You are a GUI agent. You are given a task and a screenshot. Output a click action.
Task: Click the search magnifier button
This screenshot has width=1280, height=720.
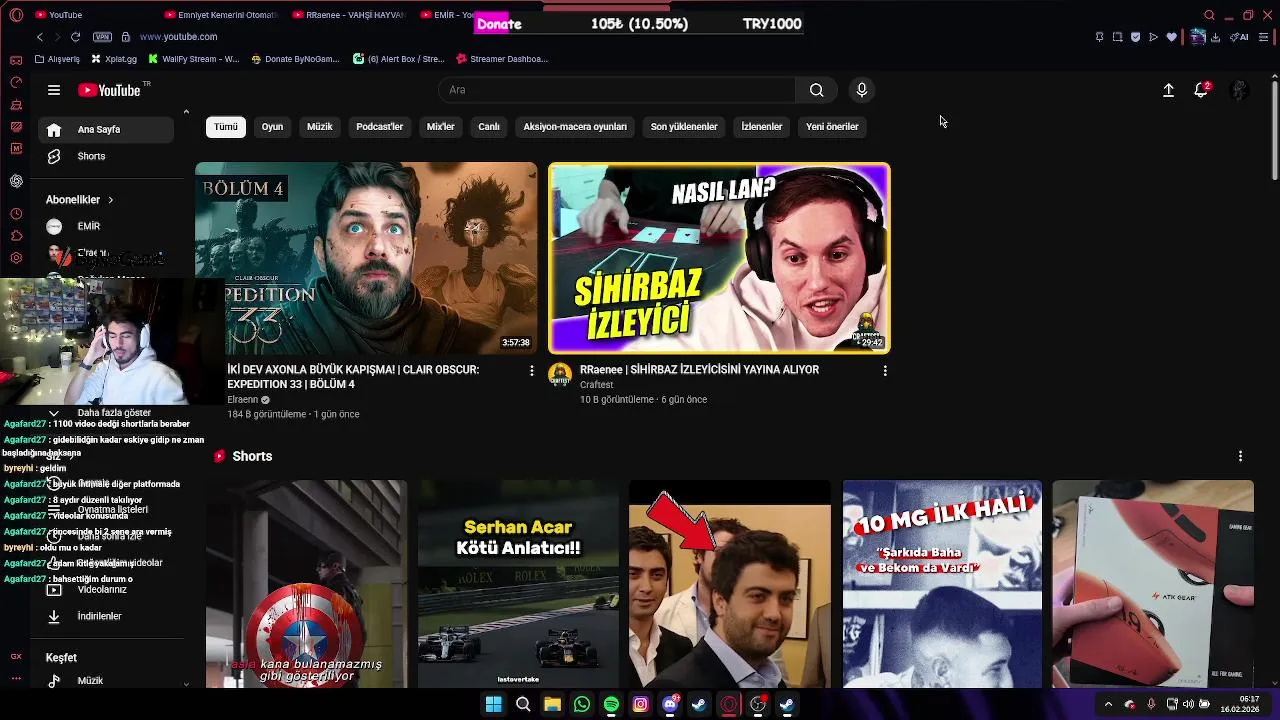pos(817,90)
